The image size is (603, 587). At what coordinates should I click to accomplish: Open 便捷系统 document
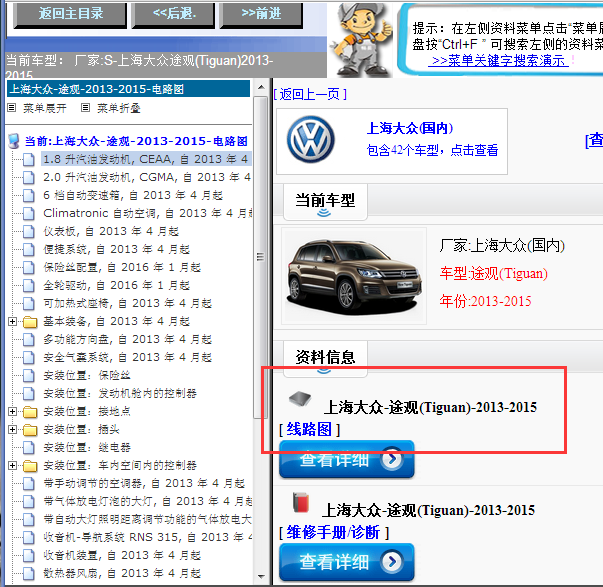point(117,249)
